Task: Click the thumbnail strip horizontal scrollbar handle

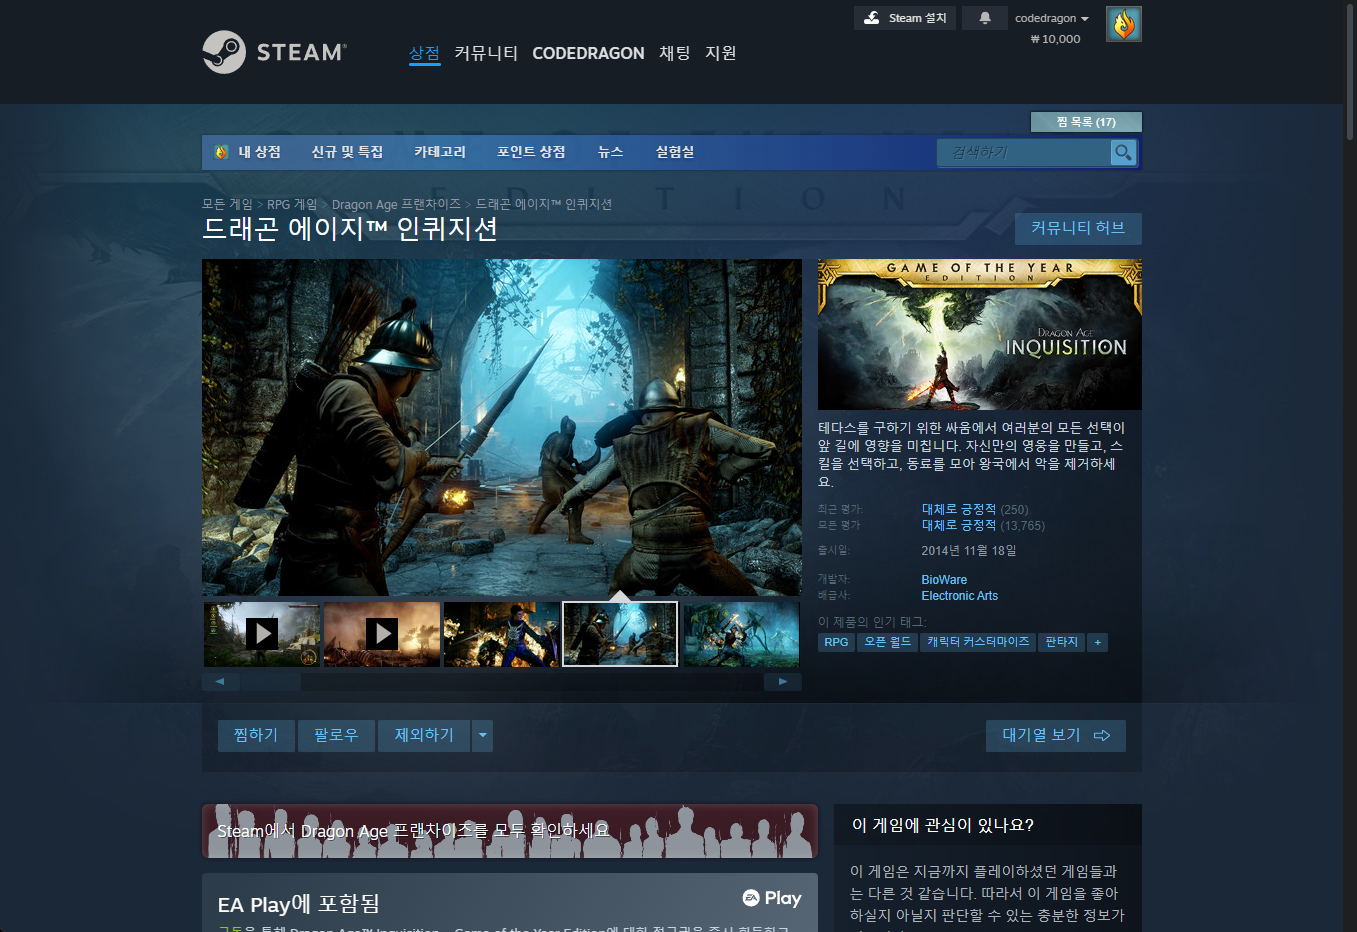Action: coord(270,682)
